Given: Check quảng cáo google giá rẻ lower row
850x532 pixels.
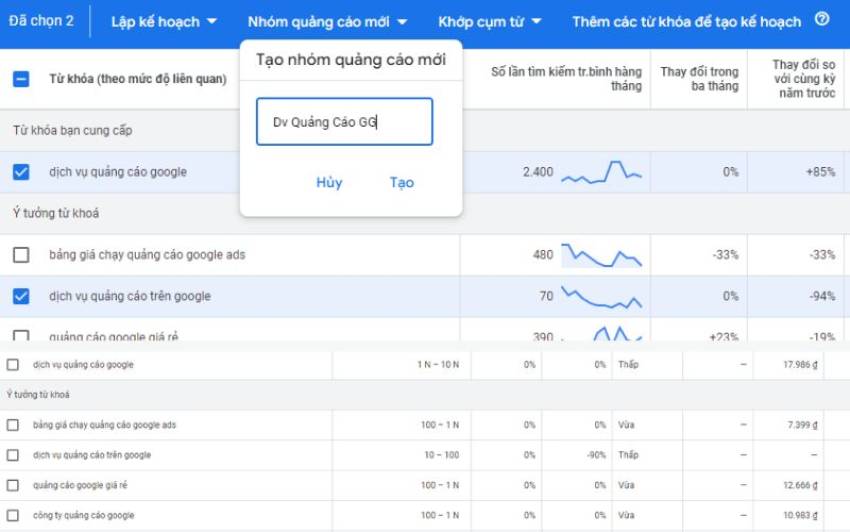Looking at the screenshot, I should [x=12, y=485].
